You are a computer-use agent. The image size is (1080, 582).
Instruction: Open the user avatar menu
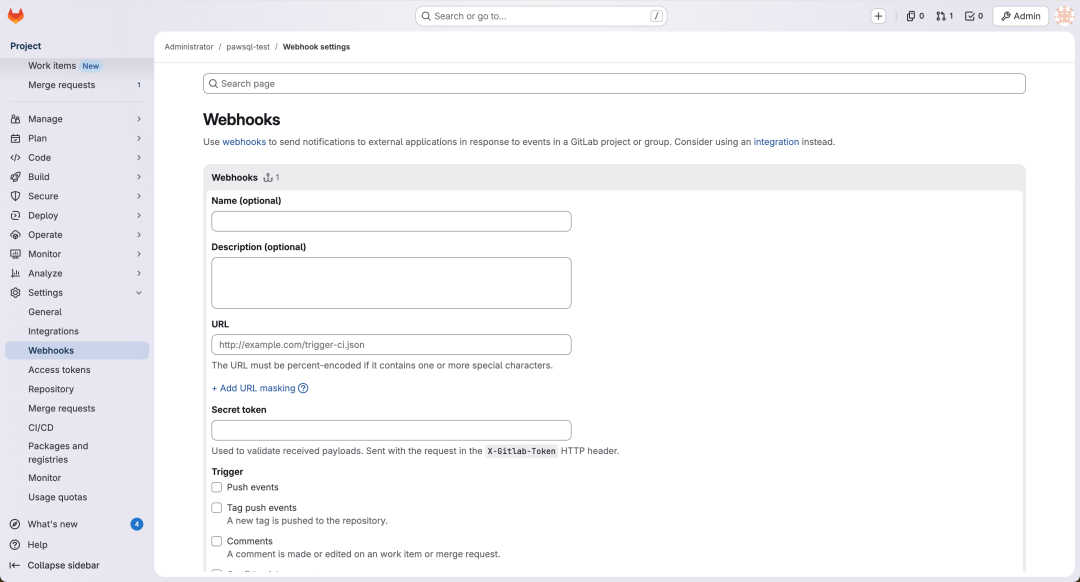[x=1064, y=16]
